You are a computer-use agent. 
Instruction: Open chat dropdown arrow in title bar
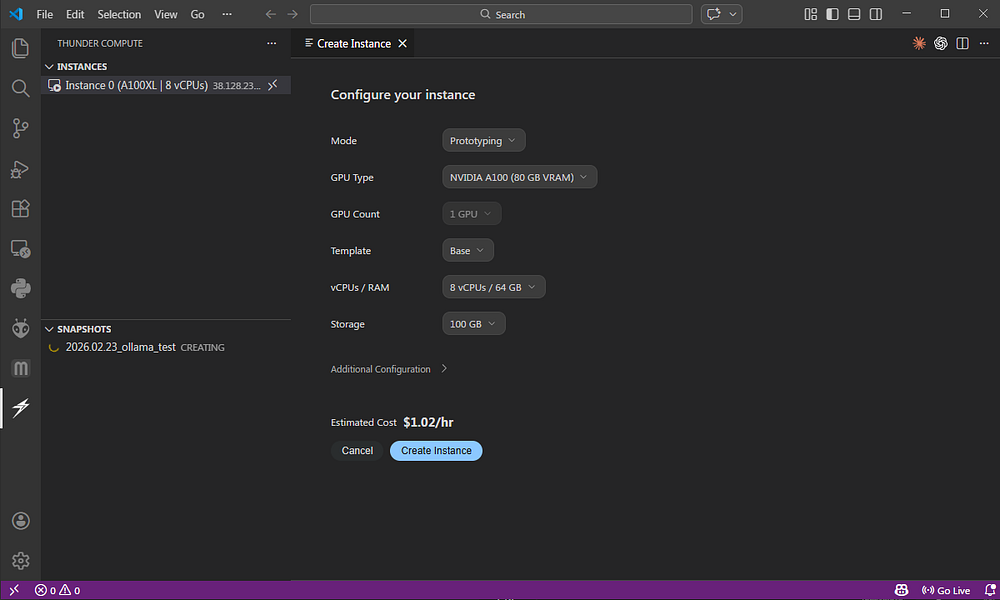[x=733, y=14]
